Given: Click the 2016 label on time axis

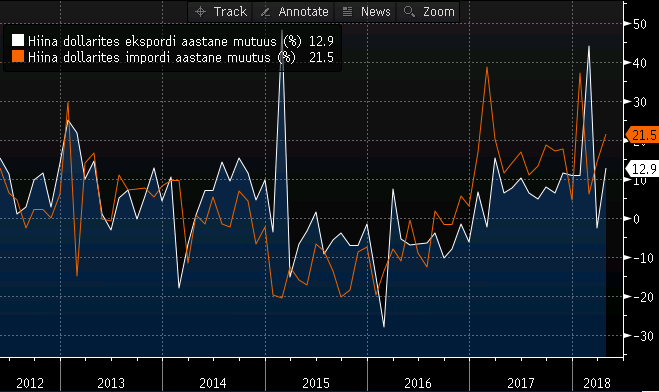Looking at the screenshot, I should point(418,383).
